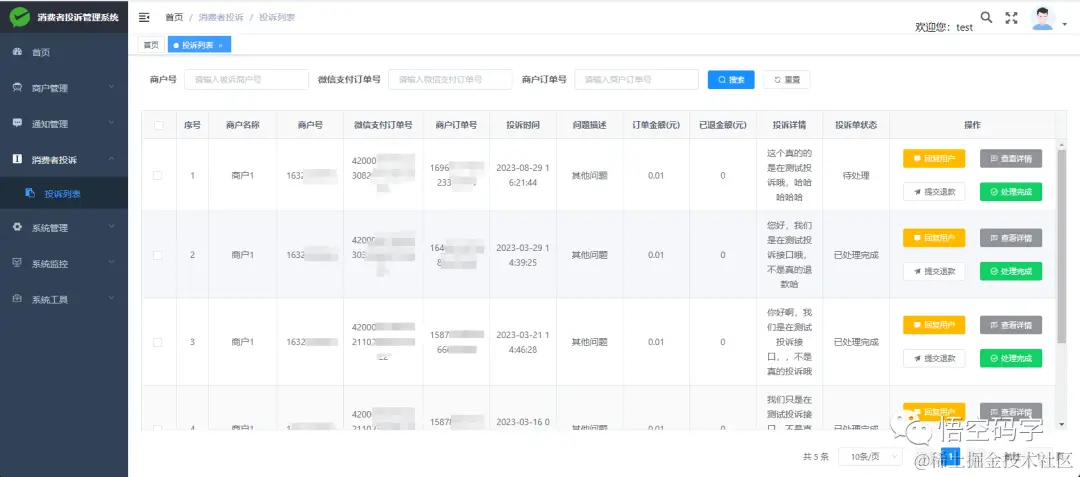Screen dimensions: 1080x477
Task: Click the 已处理完成 status in row 2
Action: click(856, 255)
